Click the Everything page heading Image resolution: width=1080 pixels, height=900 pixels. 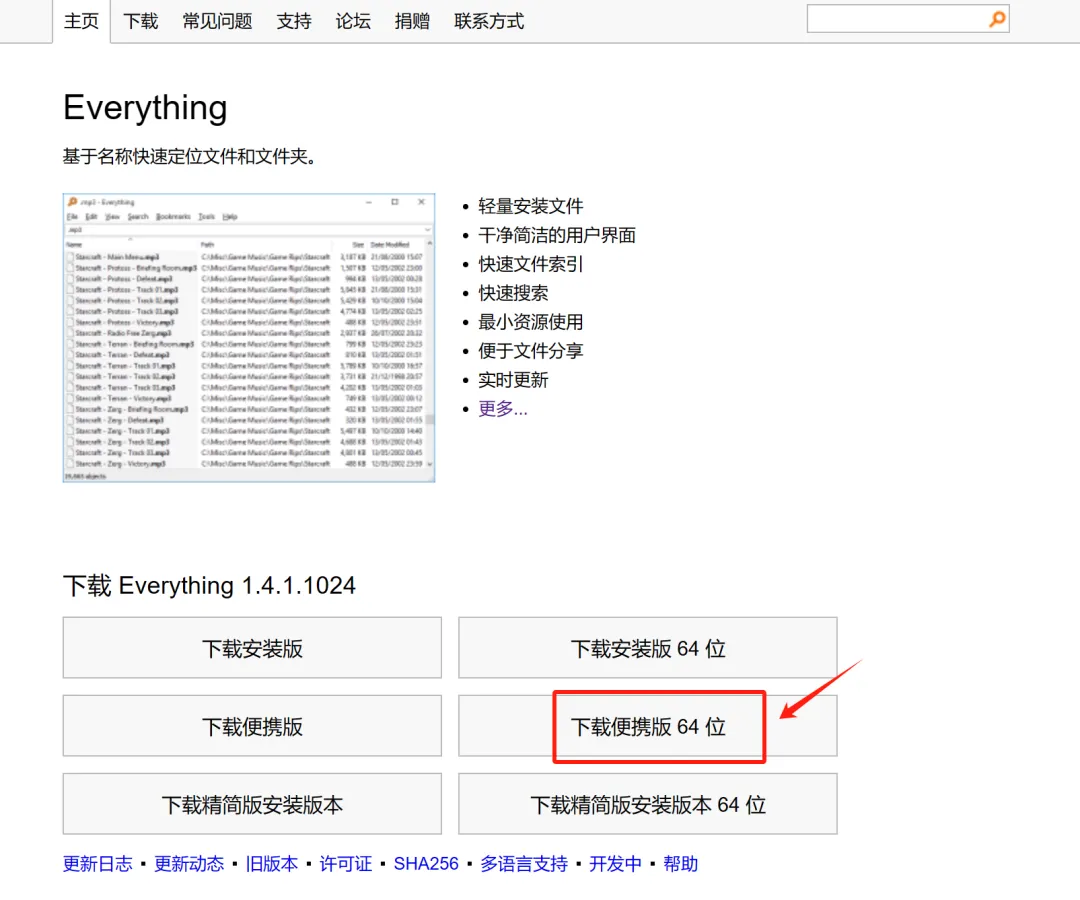pyautogui.click(x=145, y=108)
